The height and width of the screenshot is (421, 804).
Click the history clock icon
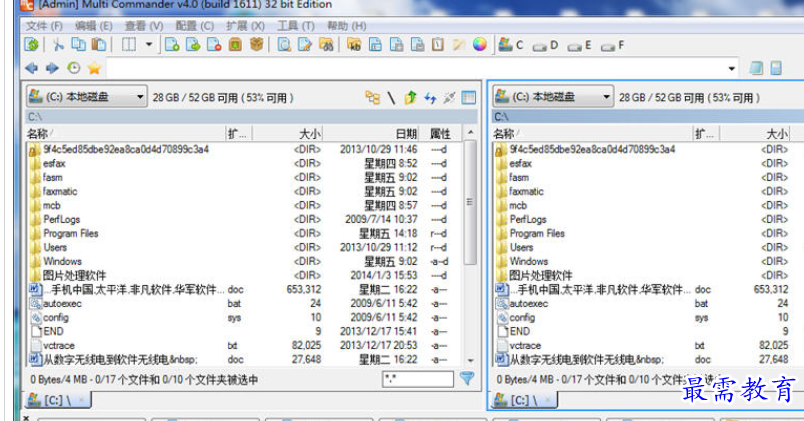click(74, 68)
